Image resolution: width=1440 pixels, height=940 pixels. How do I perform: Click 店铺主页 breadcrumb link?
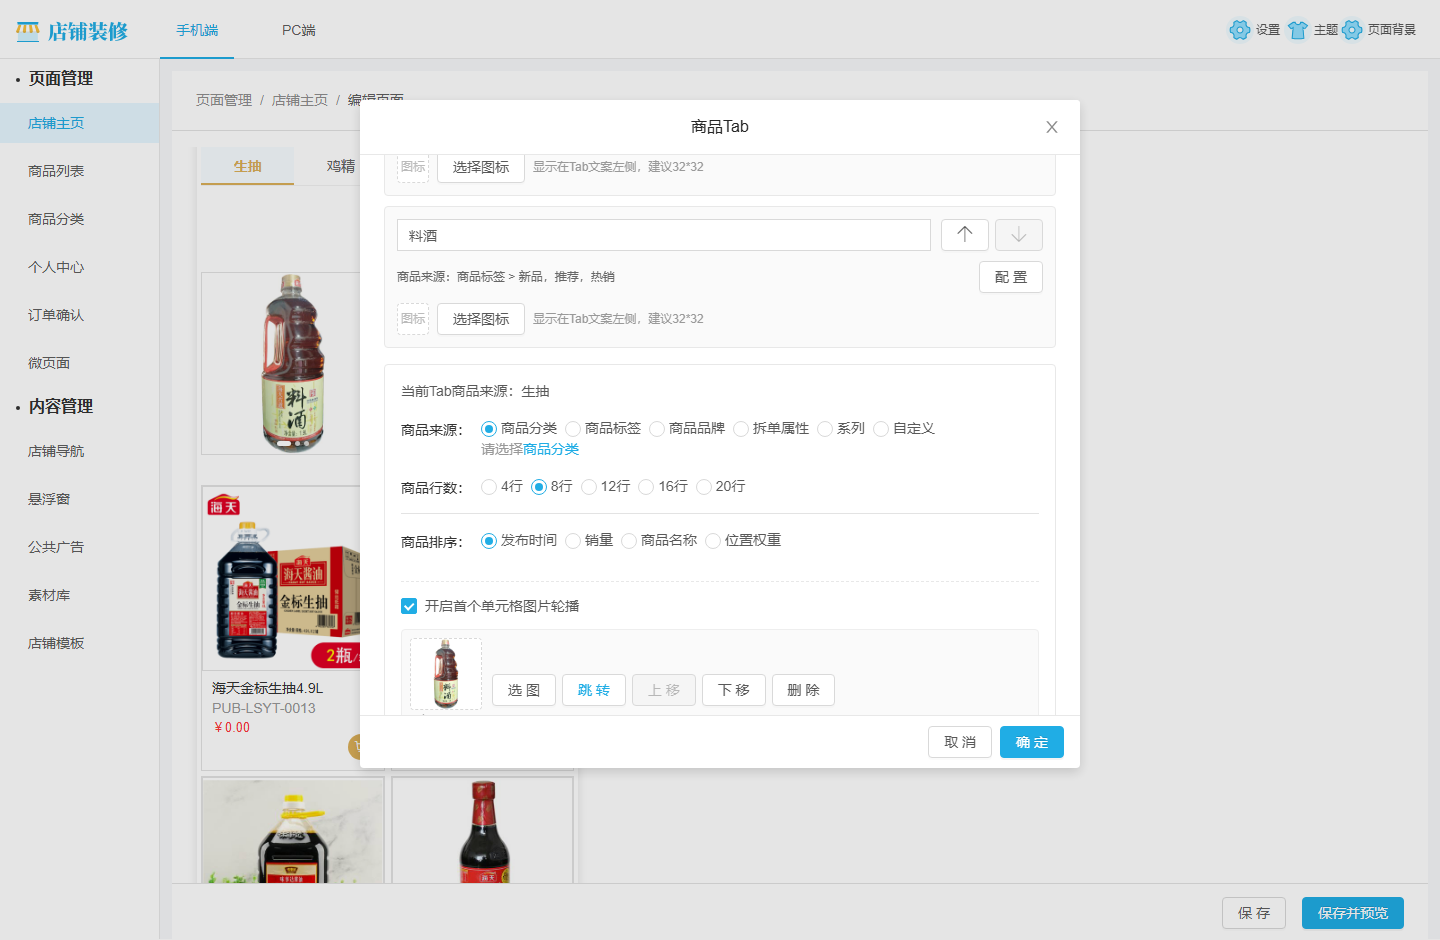click(x=300, y=100)
